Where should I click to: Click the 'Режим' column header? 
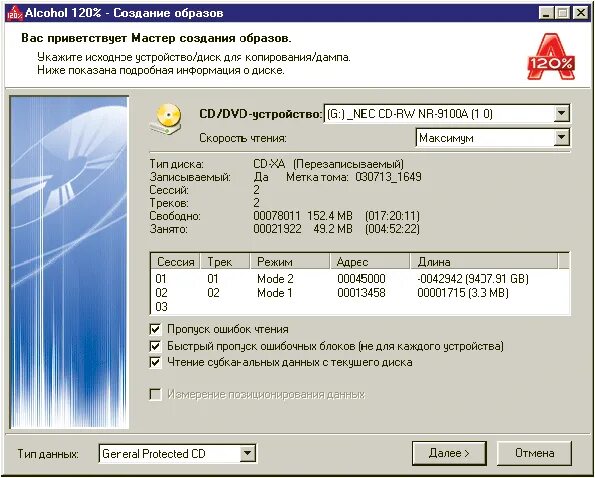tap(290, 262)
